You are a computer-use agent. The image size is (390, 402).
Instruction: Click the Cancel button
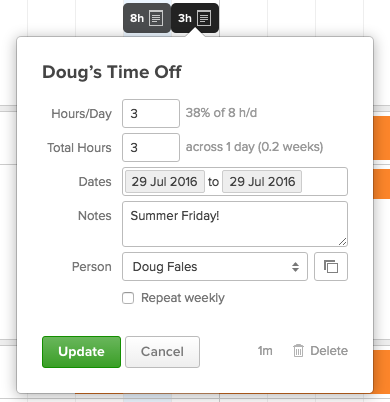click(x=162, y=352)
